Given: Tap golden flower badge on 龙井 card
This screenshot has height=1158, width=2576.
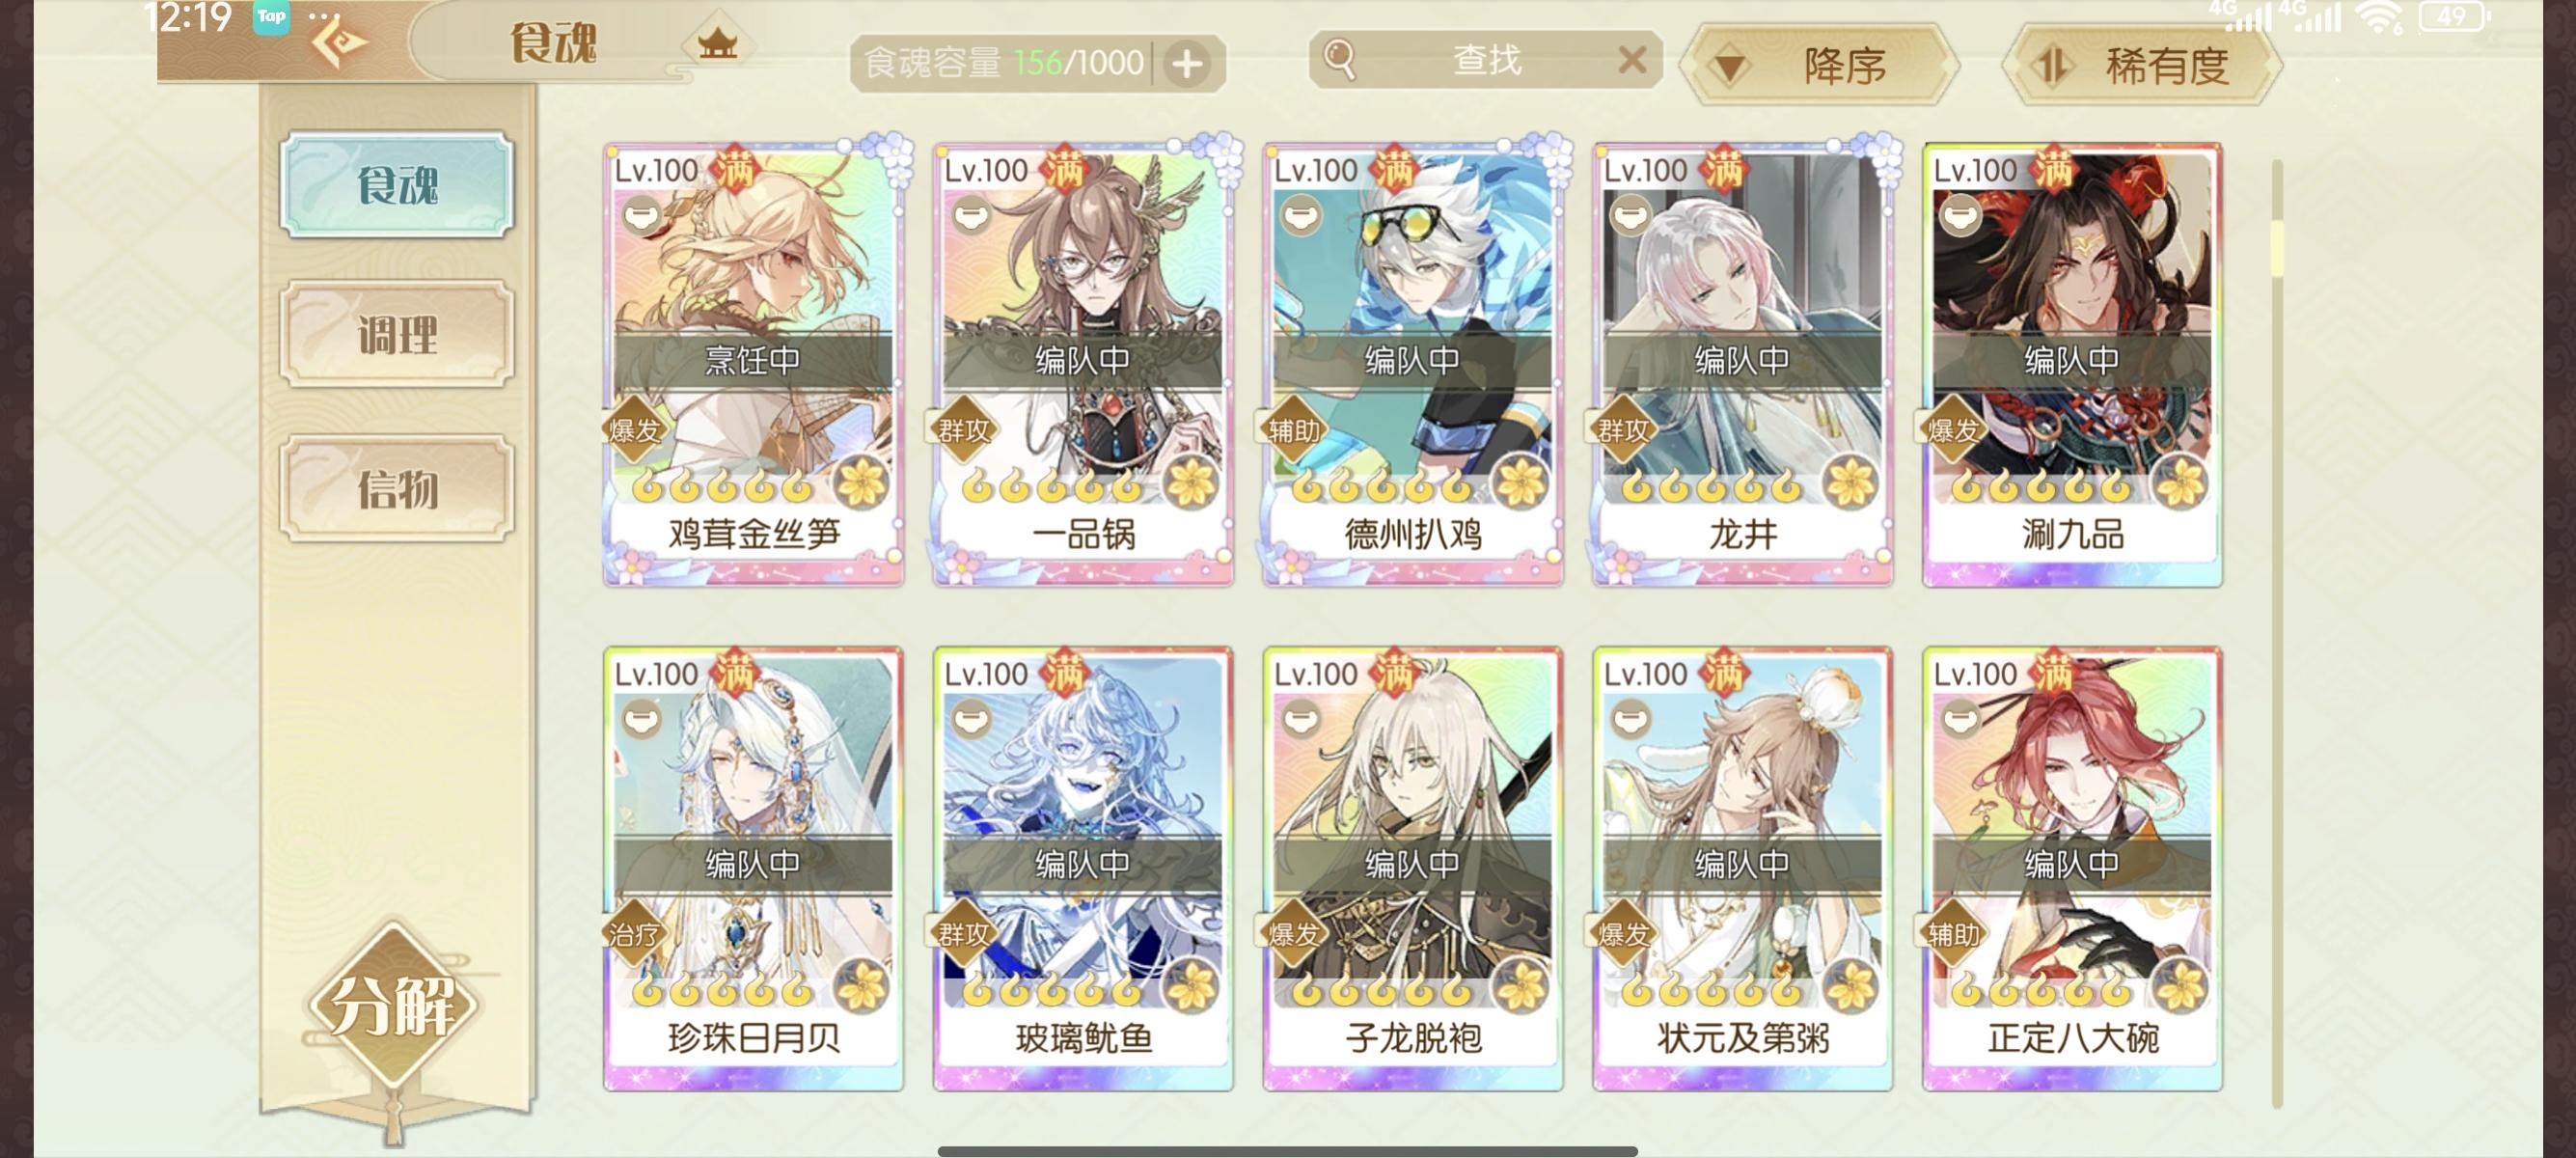Looking at the screenshot, I should coord(1851,482).
